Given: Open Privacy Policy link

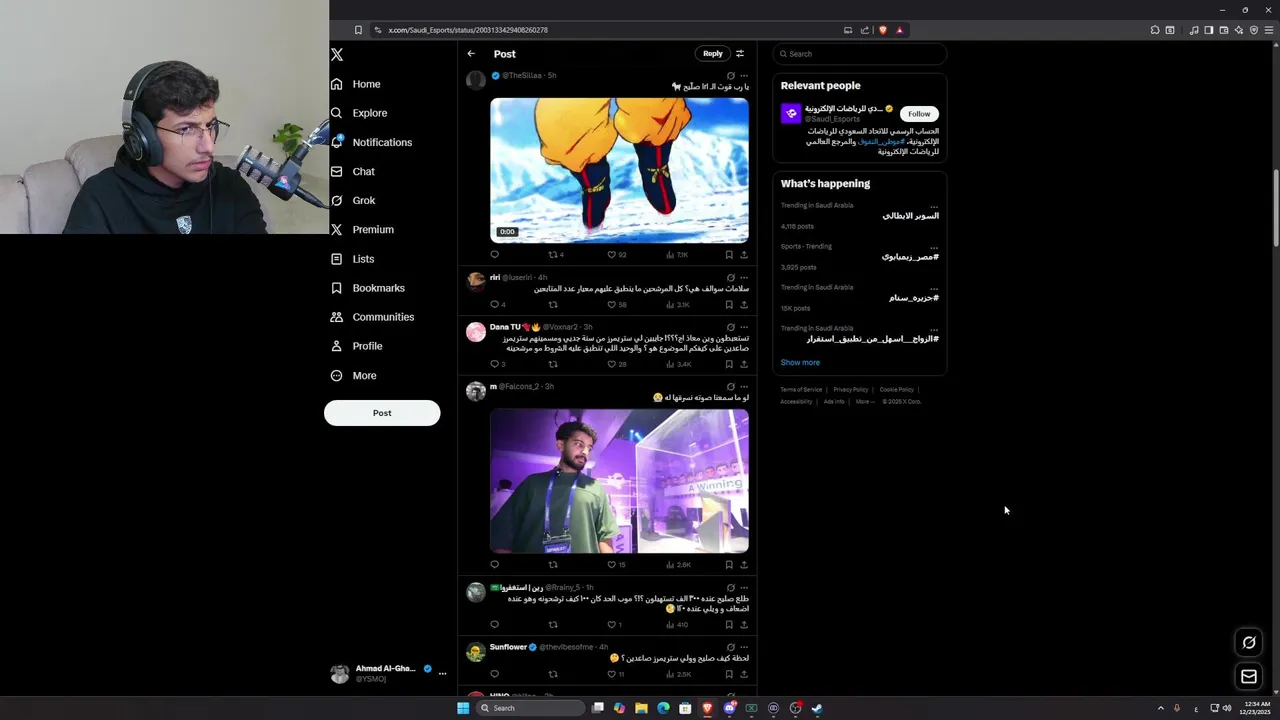Looking at the screenshot, I should pos(851,390).
